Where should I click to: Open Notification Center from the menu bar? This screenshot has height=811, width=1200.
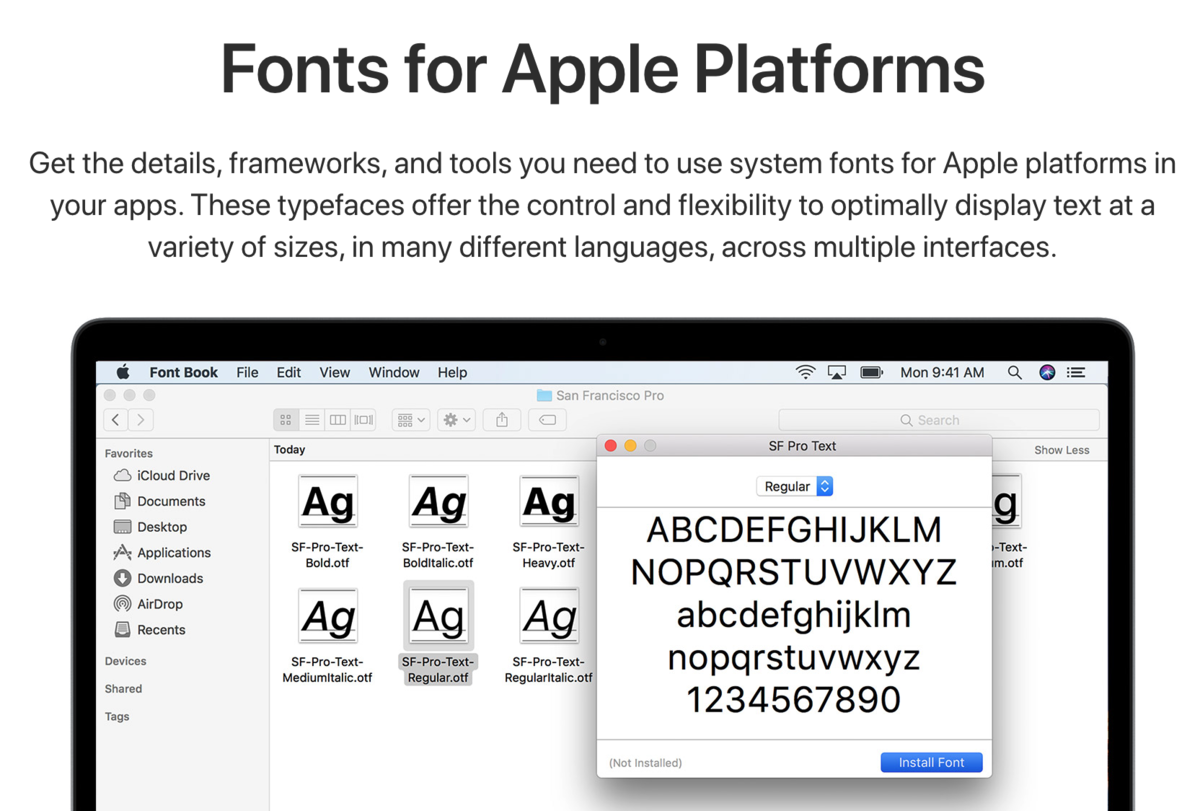[1076, 372]
